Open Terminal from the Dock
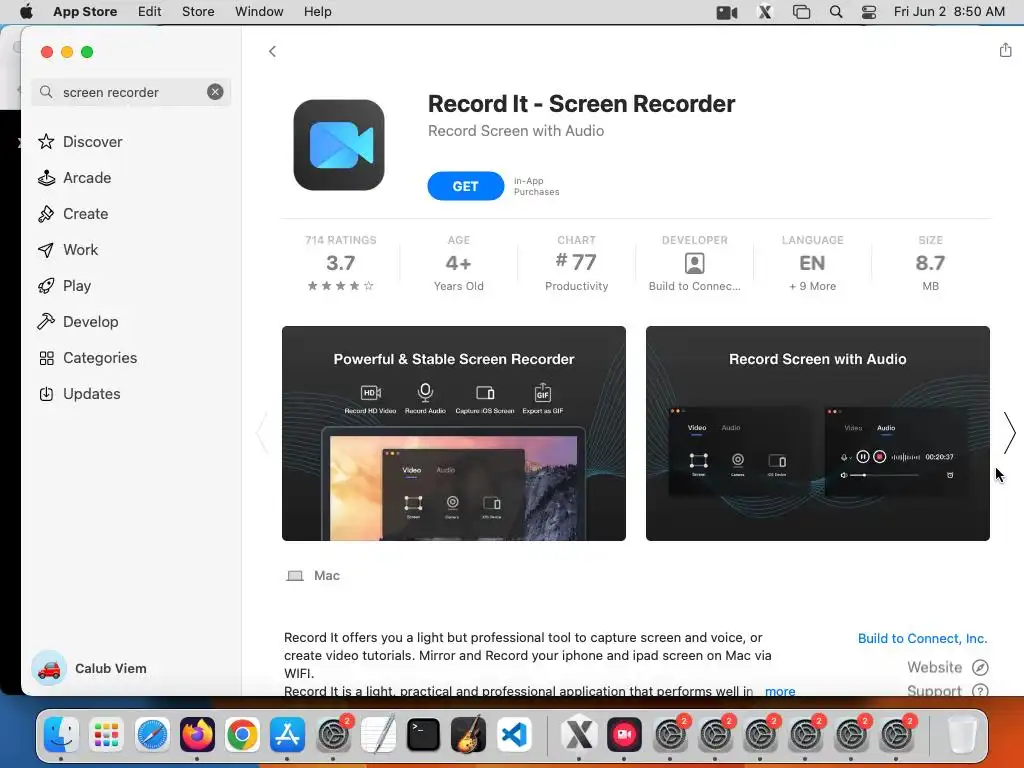The width and height of the screenshot is (1024, 768). tap(423, 735)
